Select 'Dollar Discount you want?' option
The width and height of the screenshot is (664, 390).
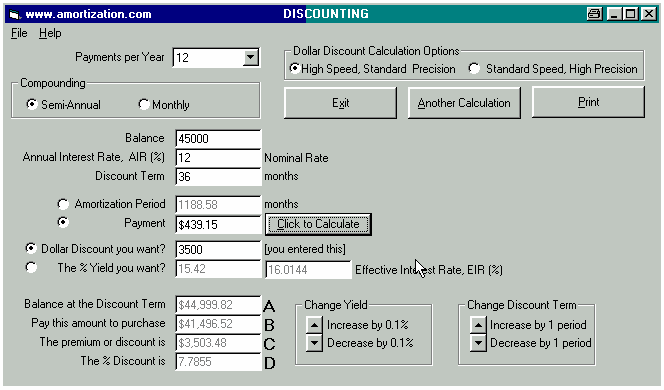pos(30,248)
